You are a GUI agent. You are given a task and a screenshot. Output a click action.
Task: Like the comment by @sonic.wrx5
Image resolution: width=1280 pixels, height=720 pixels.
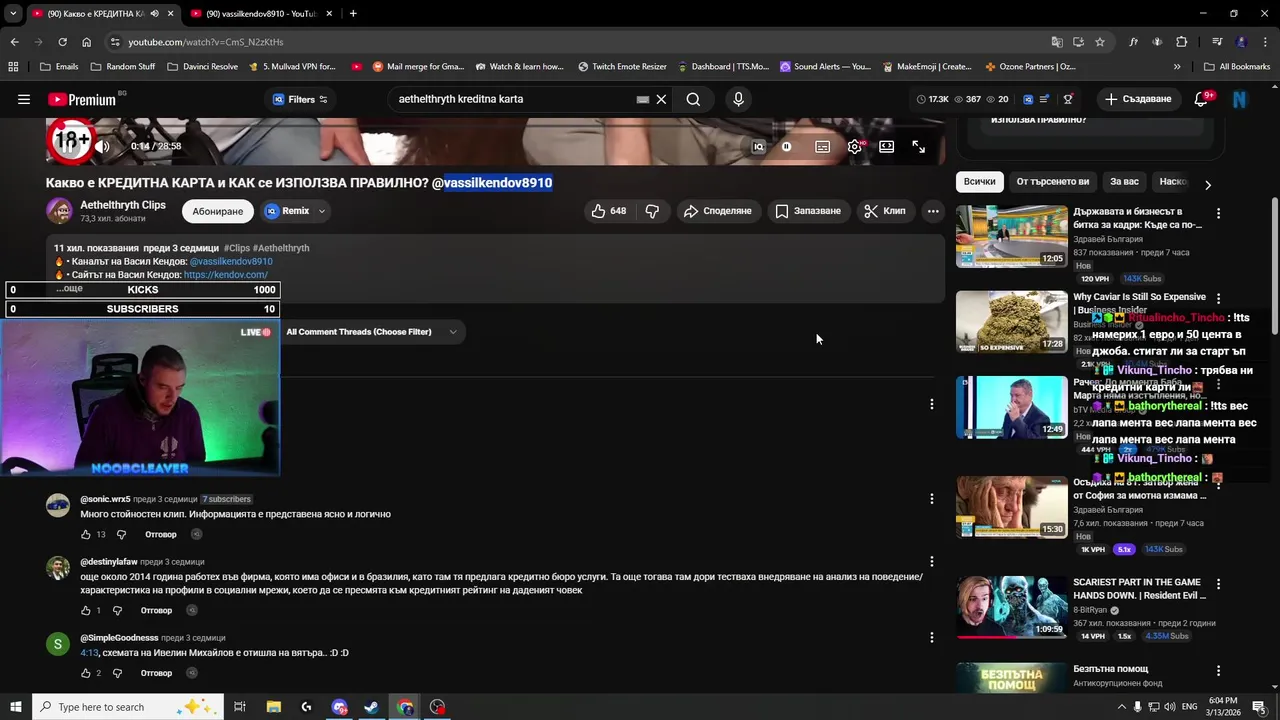(x=85, y=534)
